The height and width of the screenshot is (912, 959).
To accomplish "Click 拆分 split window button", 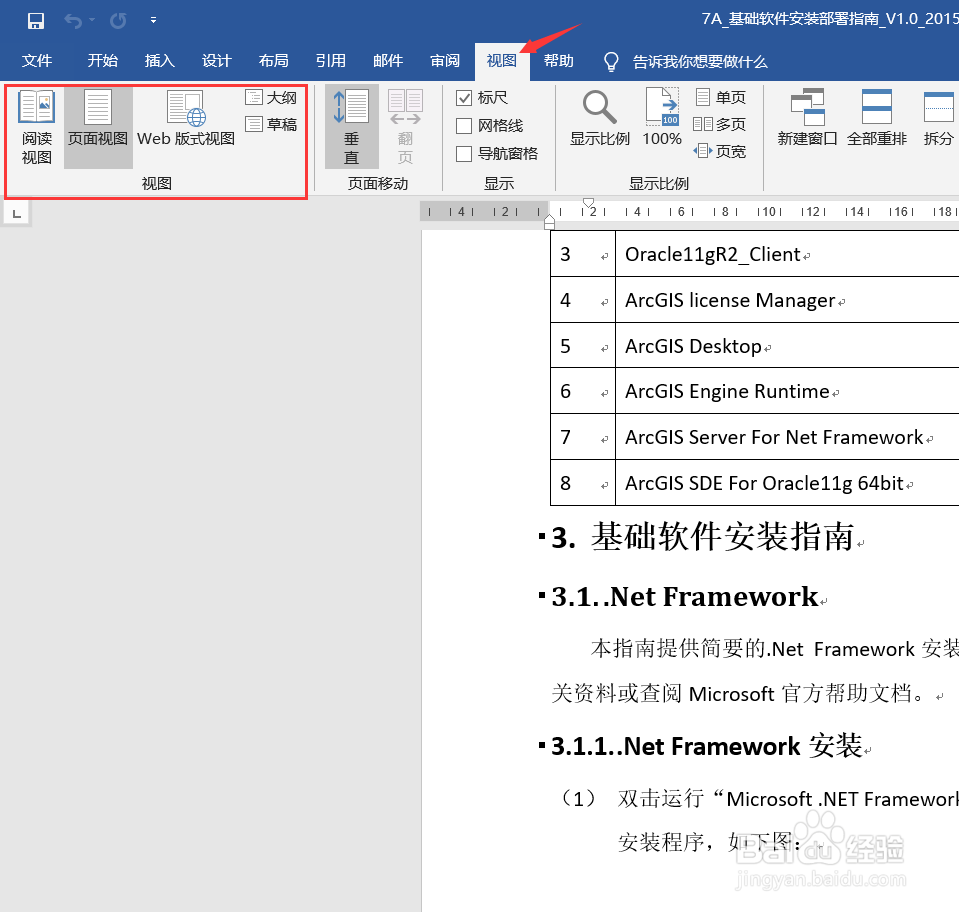I will (x=938, y=119).
